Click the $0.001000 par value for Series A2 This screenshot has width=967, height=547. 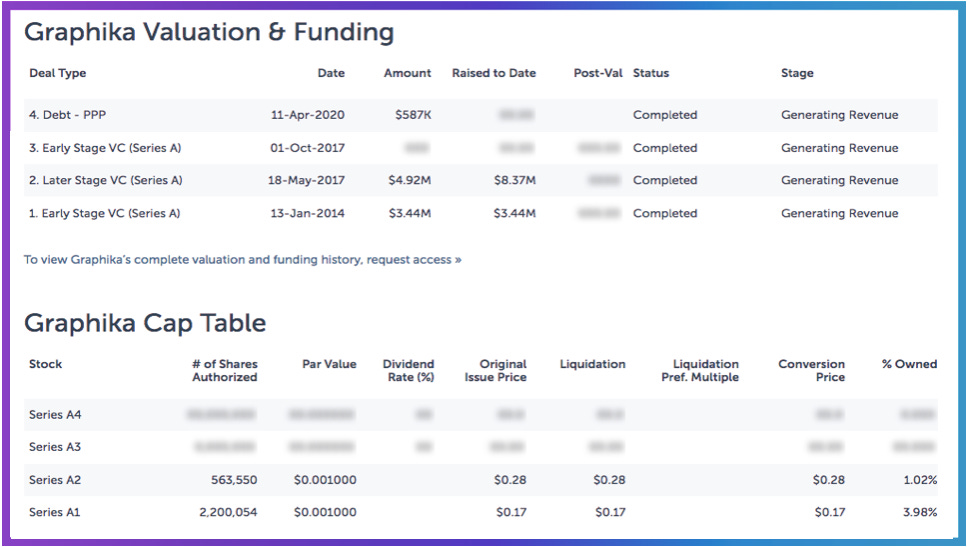[x=325, y=480]
